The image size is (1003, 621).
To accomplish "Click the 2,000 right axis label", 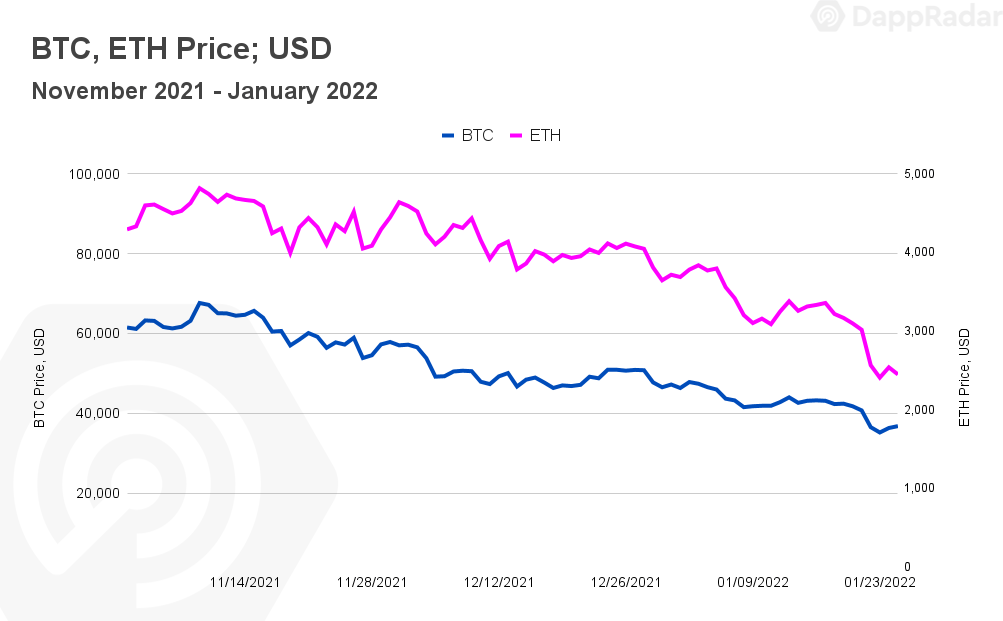I will [919, 410].
